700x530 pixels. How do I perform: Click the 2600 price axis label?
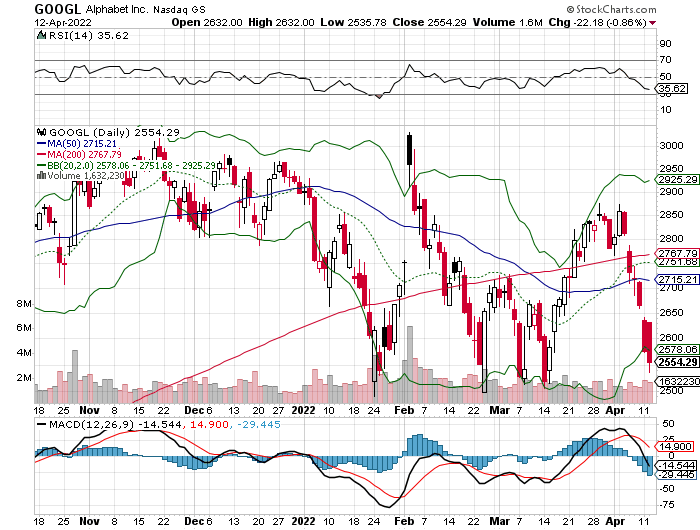point(671,338)
